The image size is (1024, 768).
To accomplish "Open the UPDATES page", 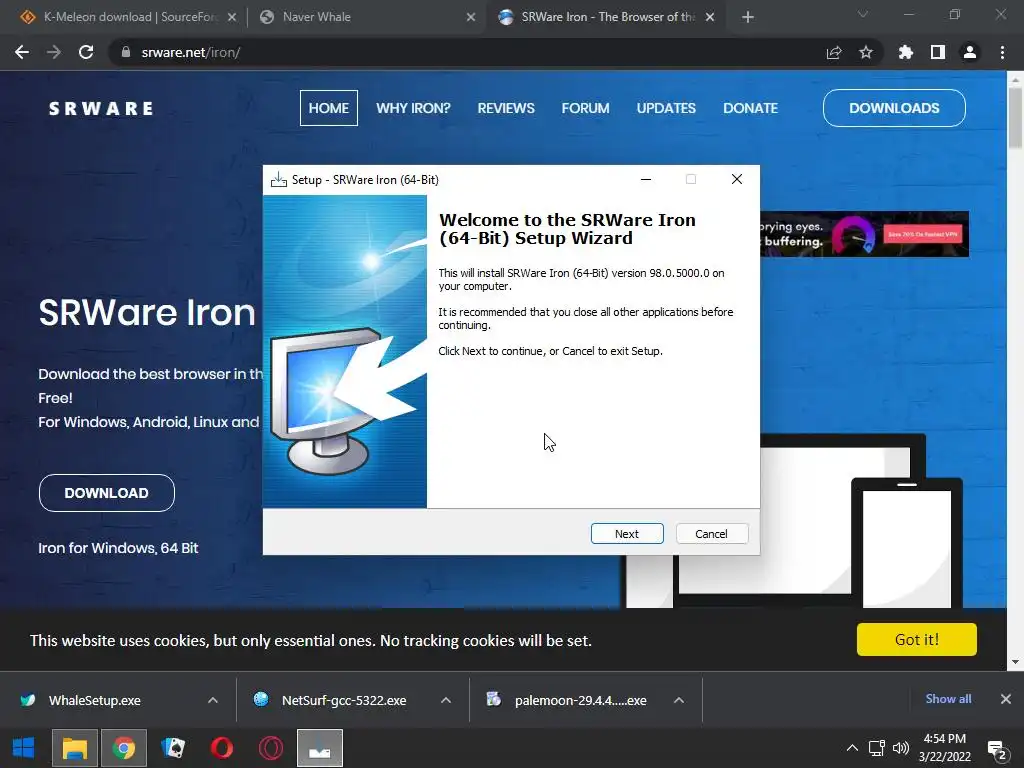I will pyautogui.click(x=666, y=108).
